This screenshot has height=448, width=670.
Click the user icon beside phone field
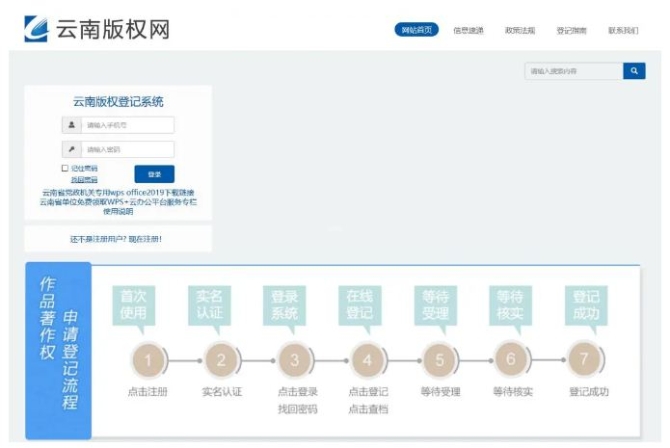tap(71, 125)
